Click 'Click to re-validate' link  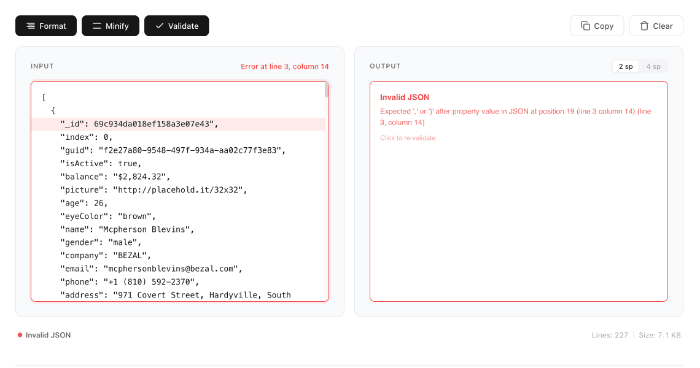(x=408, y=138)
